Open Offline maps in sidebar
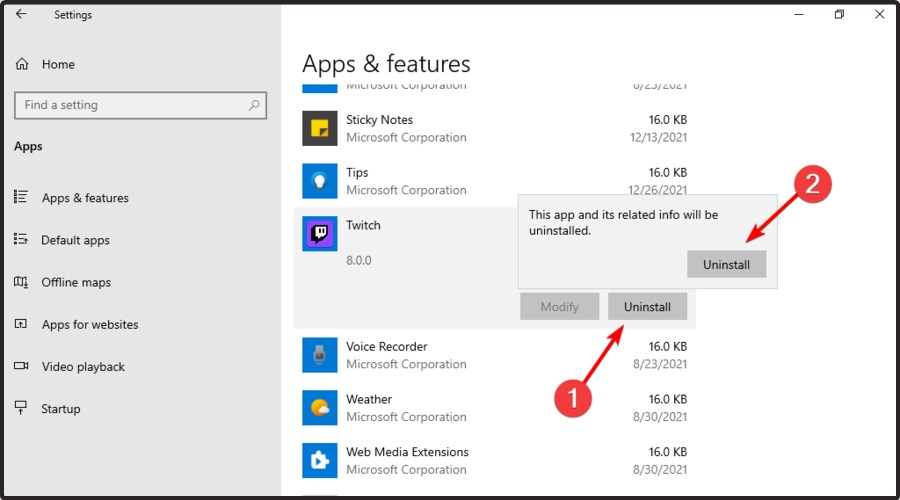This screenshot has height=500, width=900. point(76,282)
